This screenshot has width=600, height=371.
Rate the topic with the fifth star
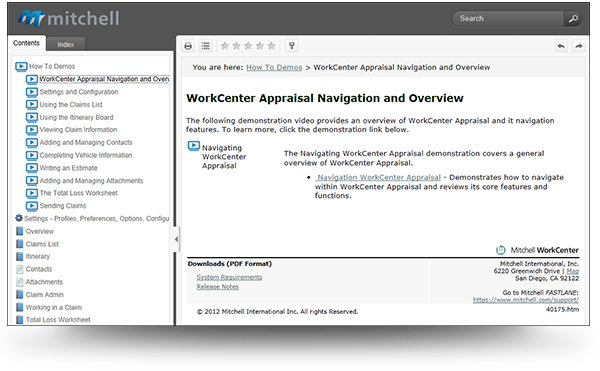coord(272,46)
